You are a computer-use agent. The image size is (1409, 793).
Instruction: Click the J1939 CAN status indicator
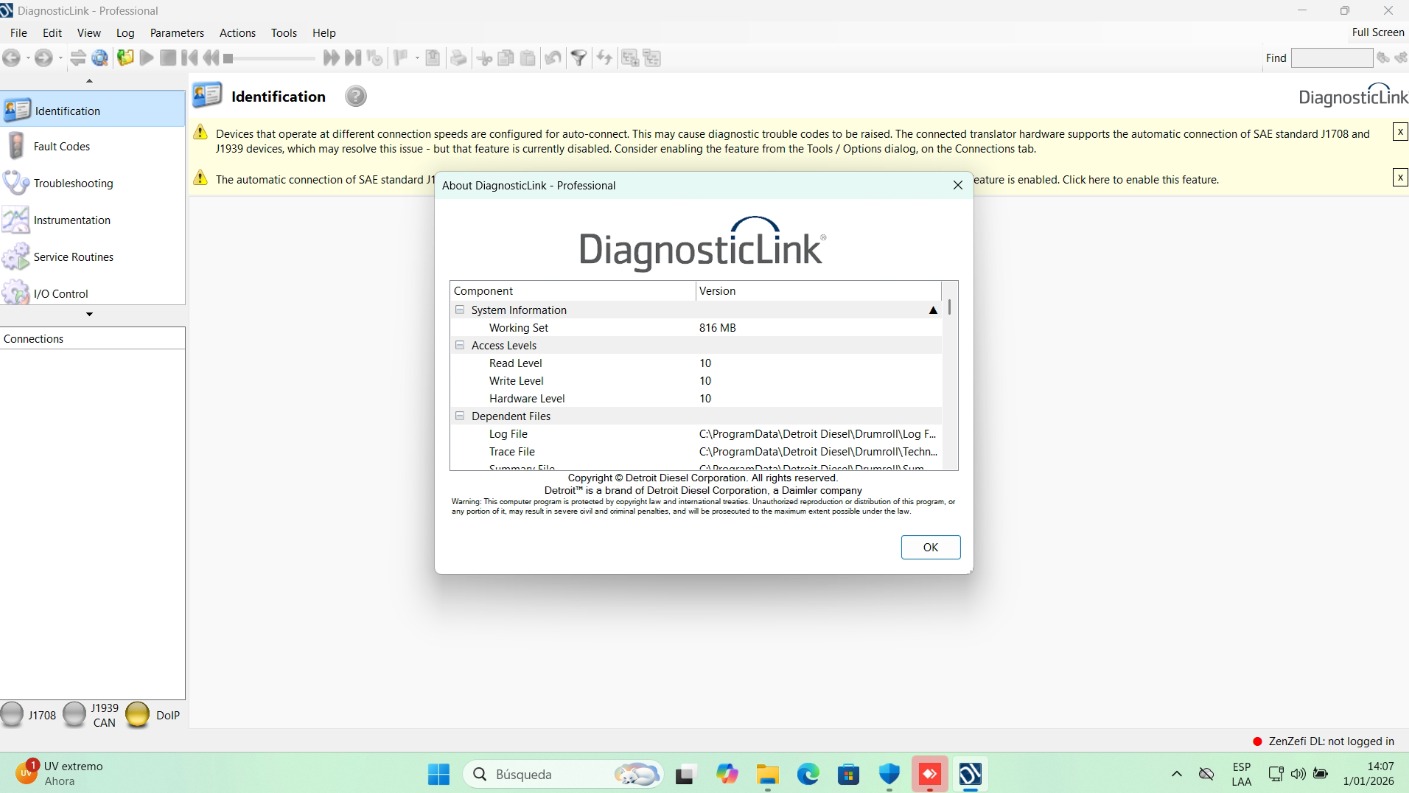point(75,714)
